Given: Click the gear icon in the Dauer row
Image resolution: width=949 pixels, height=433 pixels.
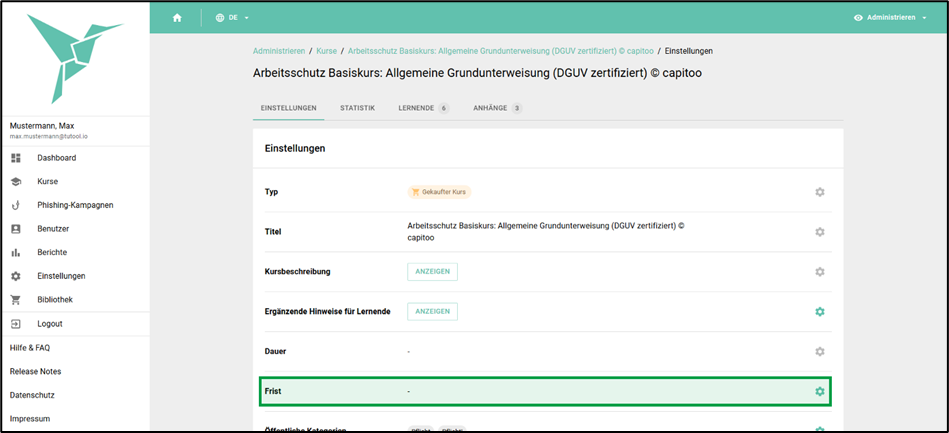Looking at the screenshot, I should [819, 352].
